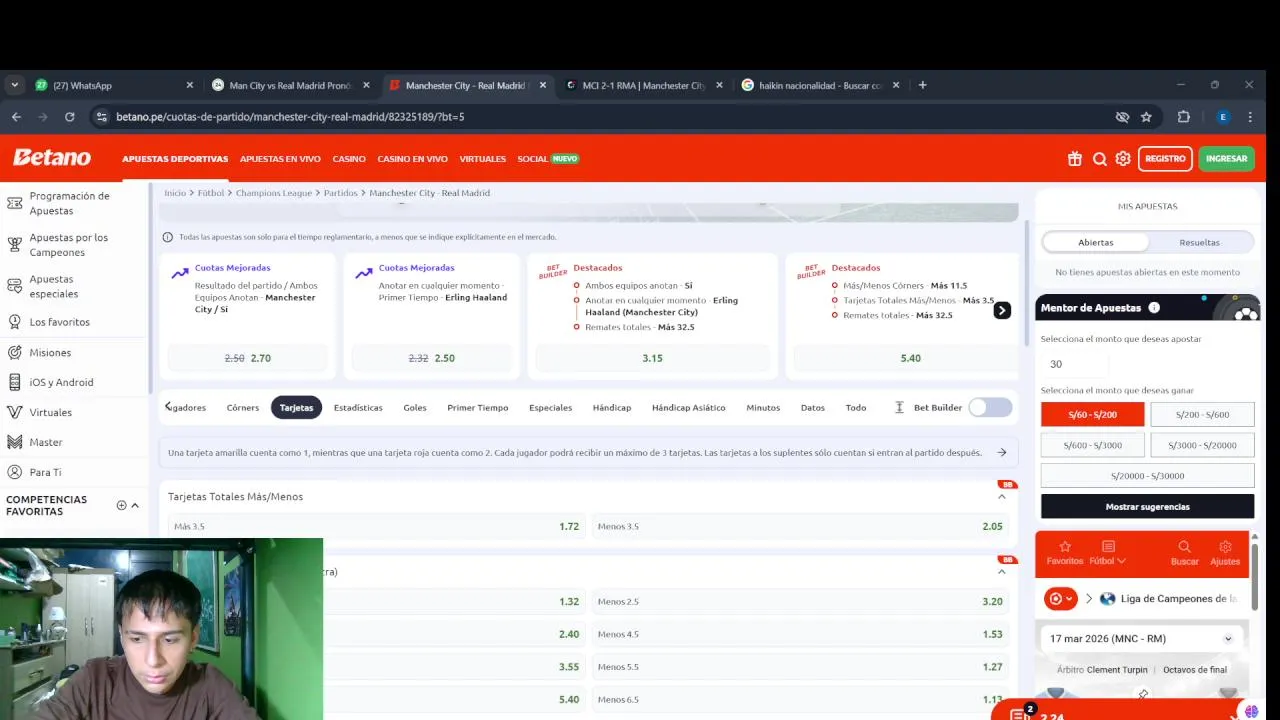Viewport: 1280px width, 720px height.
Task: Collapse Competencias Favoritas section
Action: [x=135, y=505]
